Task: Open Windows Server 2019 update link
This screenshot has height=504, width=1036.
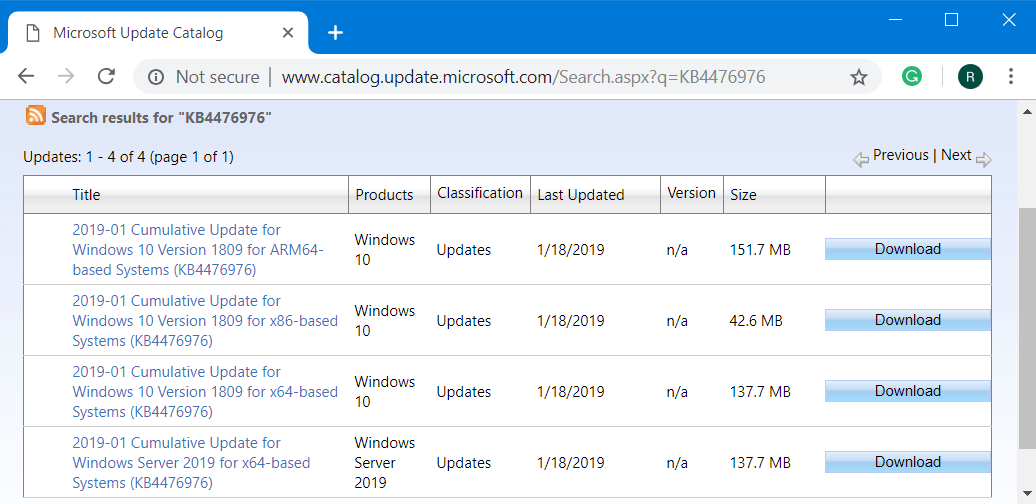Action: 191,463
